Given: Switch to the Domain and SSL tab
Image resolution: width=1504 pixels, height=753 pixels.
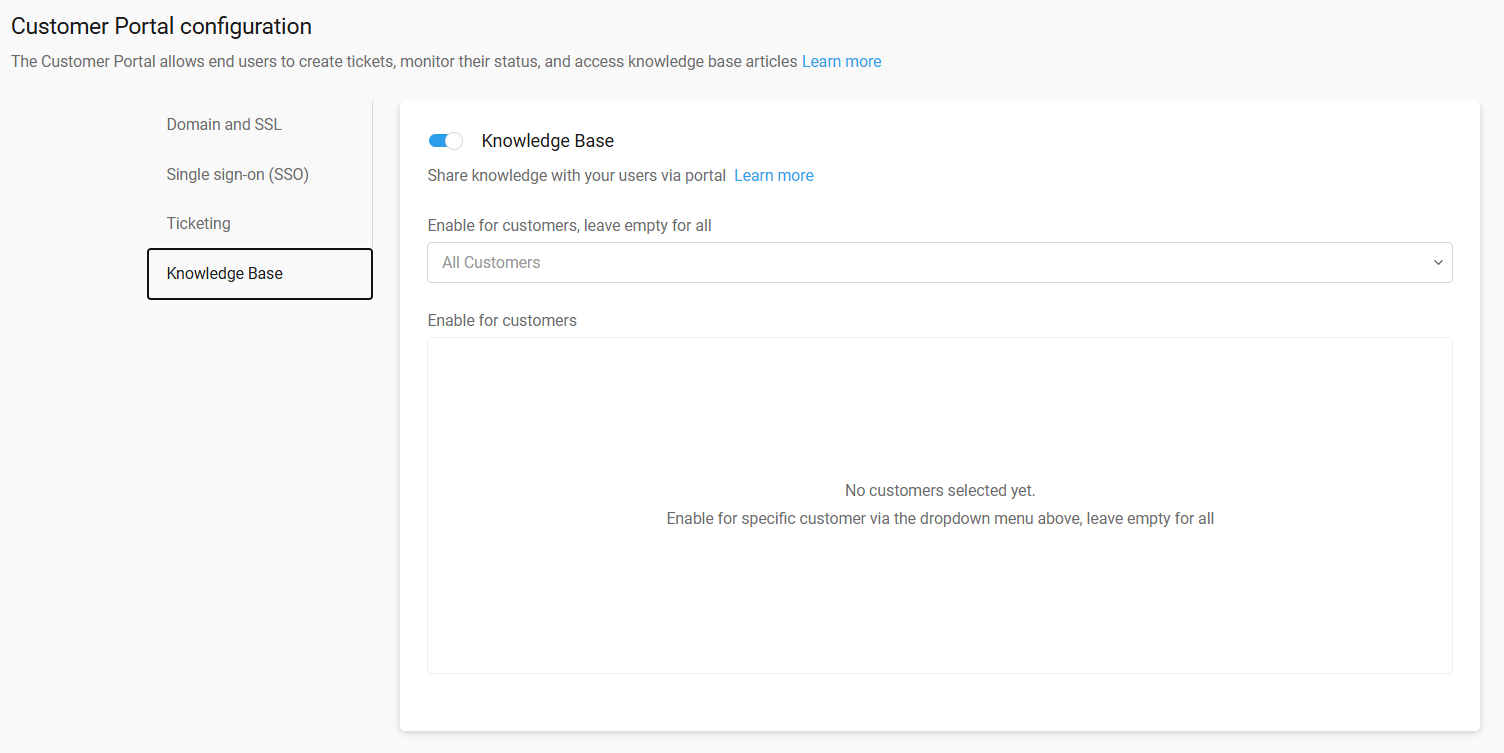Looking at the screenshot, I should tap(224, 124).
